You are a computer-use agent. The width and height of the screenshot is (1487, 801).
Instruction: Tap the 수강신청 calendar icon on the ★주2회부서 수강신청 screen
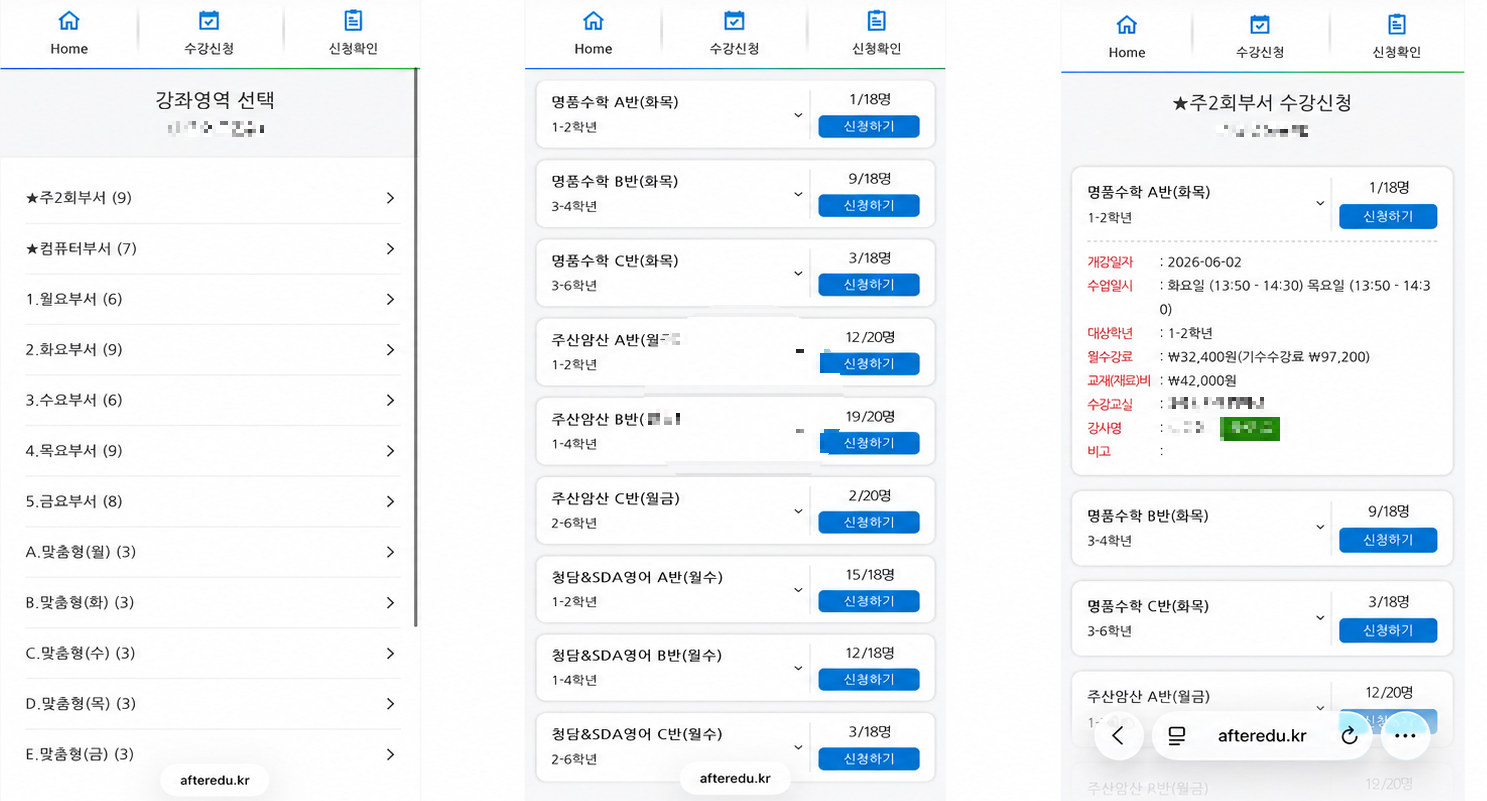pyautogui.click(x=1260, y=25)
